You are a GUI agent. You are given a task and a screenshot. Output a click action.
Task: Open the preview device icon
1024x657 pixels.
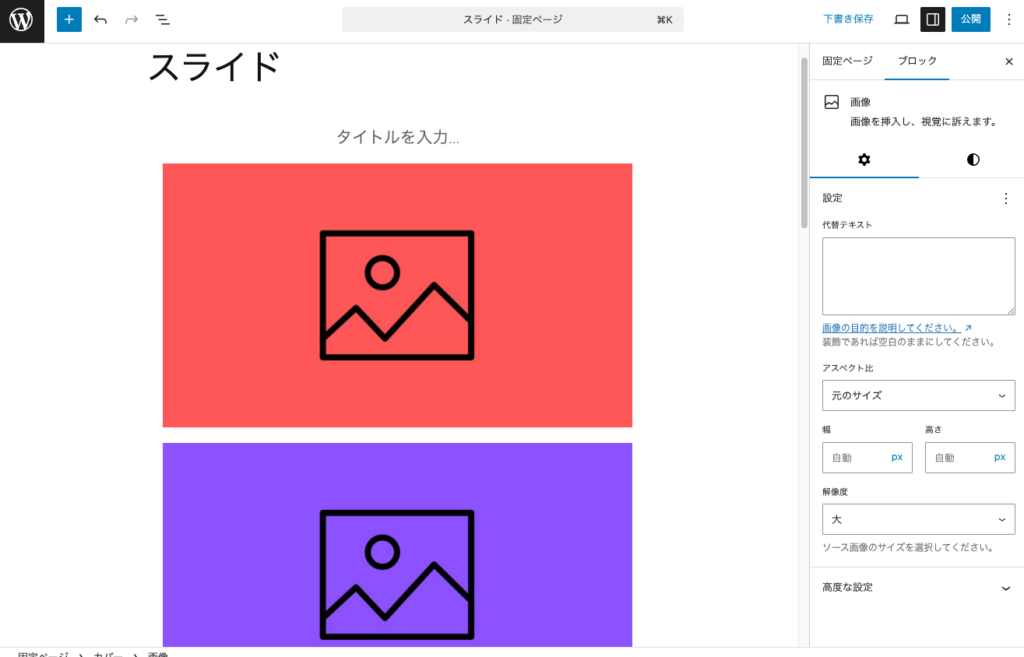pyautogui.click(x=902, y=19)
